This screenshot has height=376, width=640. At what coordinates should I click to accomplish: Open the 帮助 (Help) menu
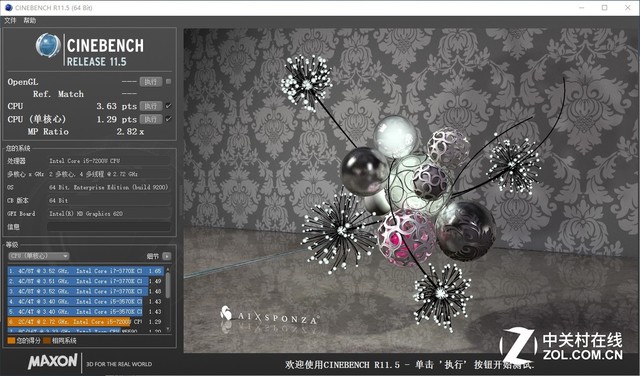tap(29, 20)
